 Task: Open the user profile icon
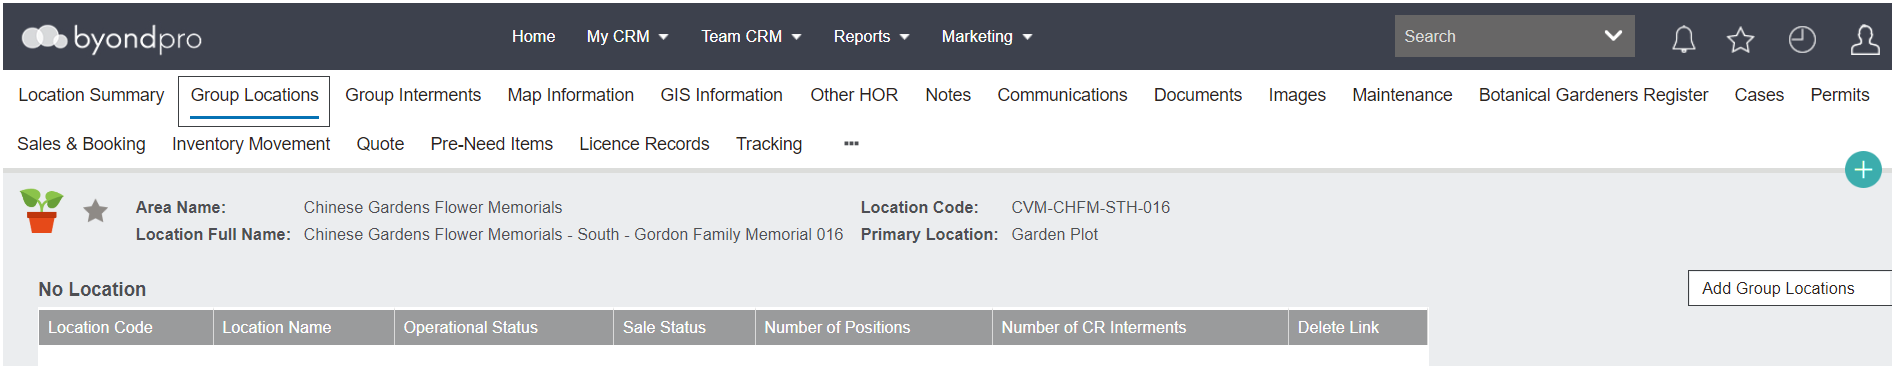1865,39
